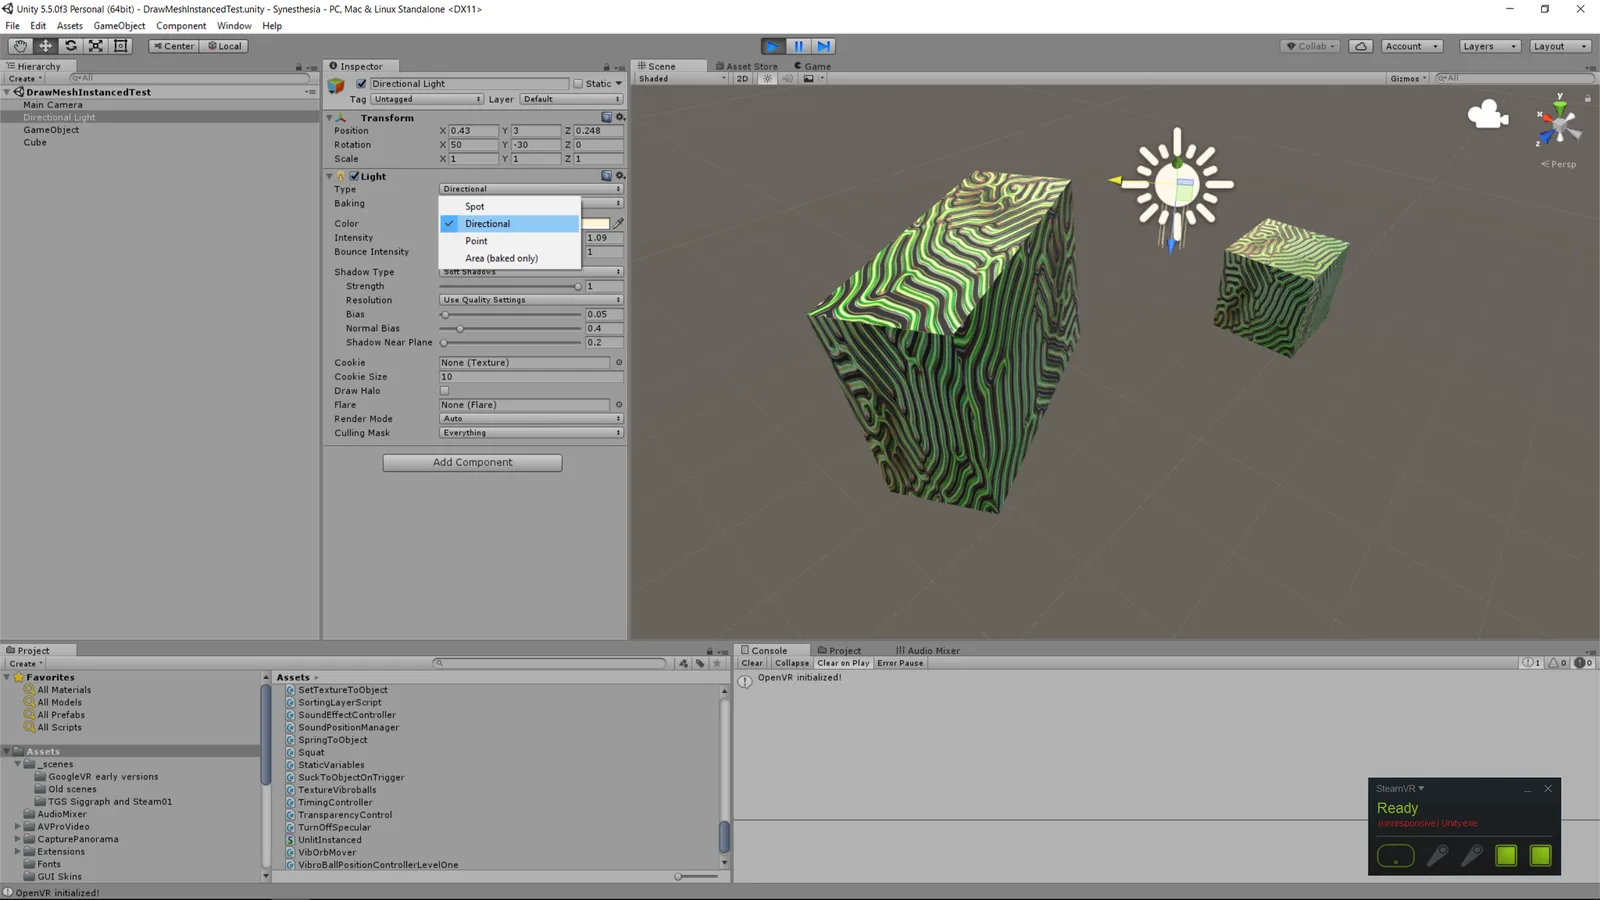The height and width of the screenshot is (900, 1600).
Task: Click the Play button
Action: [x=773, y=46]
